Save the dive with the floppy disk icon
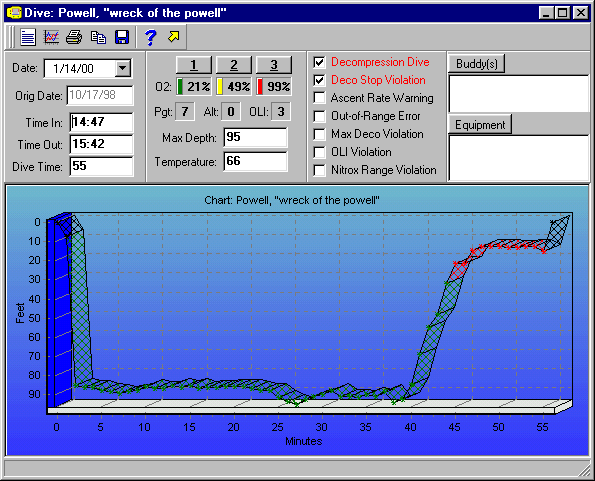Image resolution: width=595 pixels, height=481 pixels. [x=122, y=37]
